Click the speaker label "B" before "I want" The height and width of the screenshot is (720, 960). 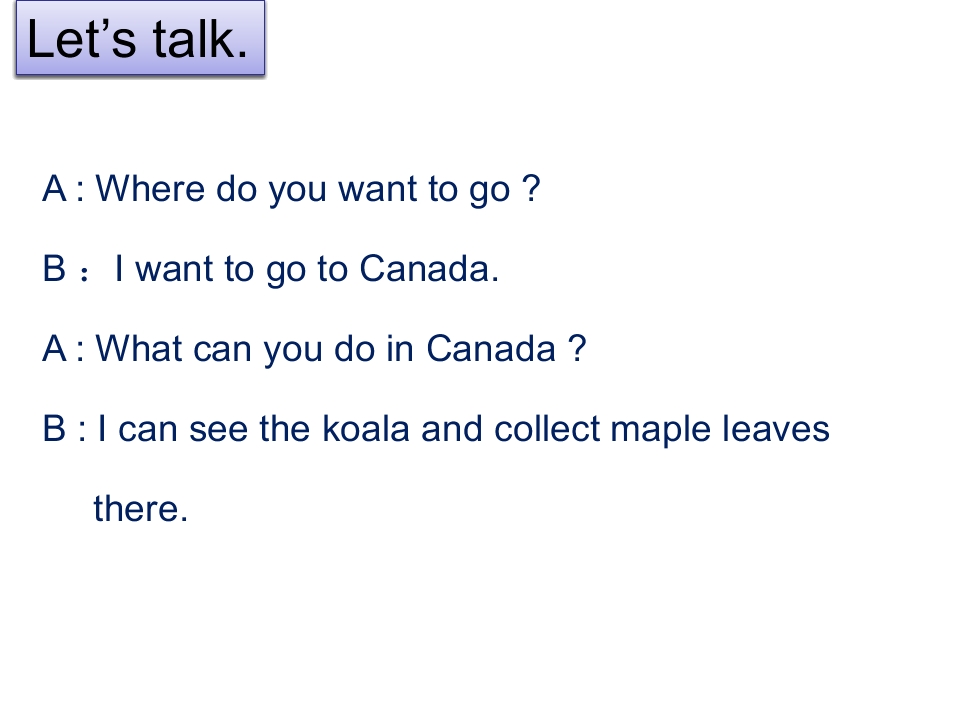point(54,269)
